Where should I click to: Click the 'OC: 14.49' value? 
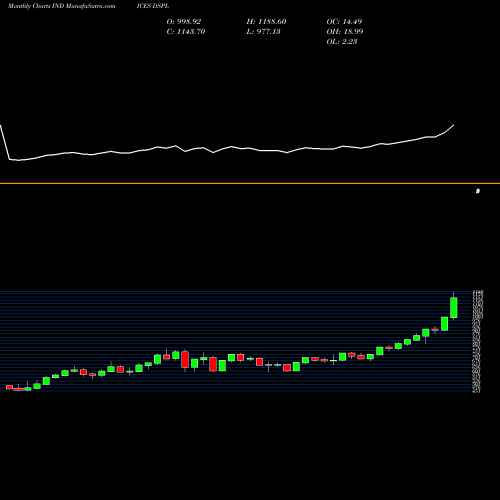pos(344,21)
